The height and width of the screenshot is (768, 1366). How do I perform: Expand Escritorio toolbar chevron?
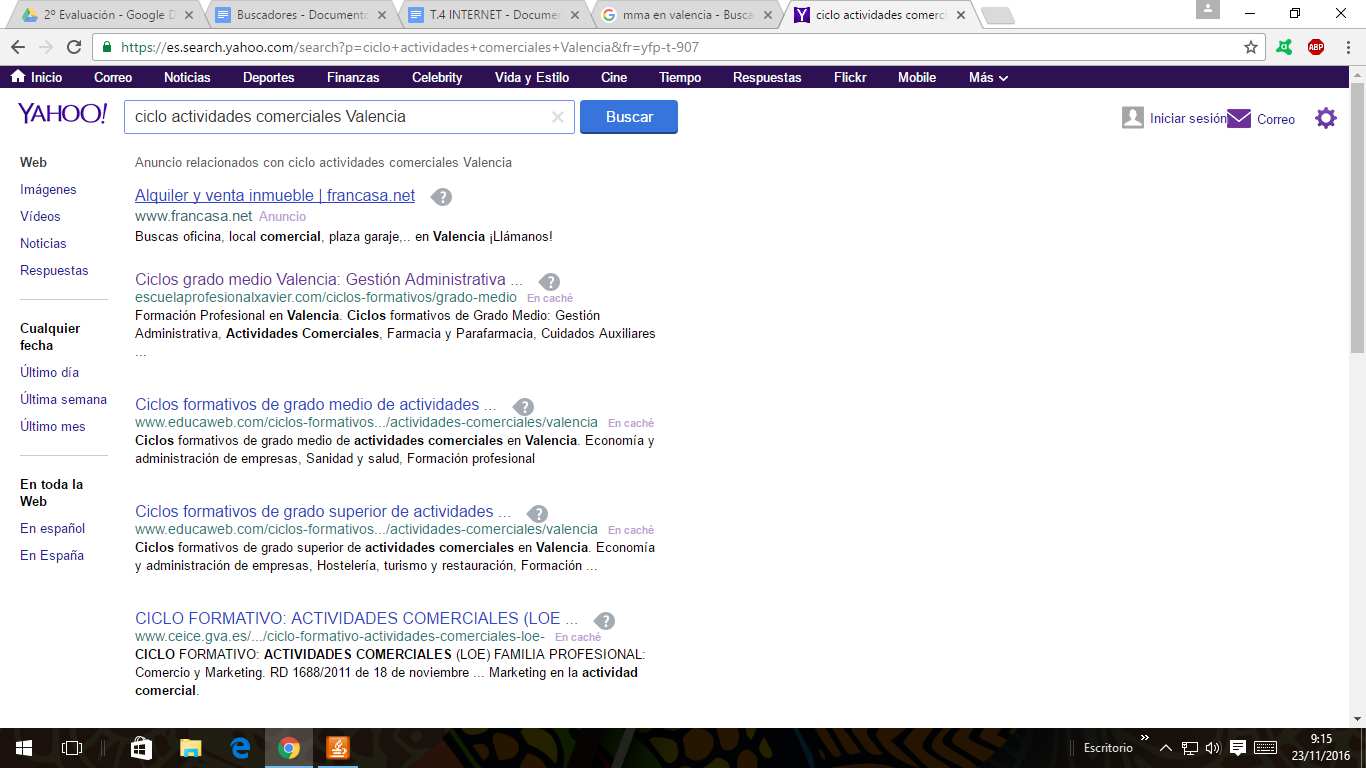point(1144,738)
